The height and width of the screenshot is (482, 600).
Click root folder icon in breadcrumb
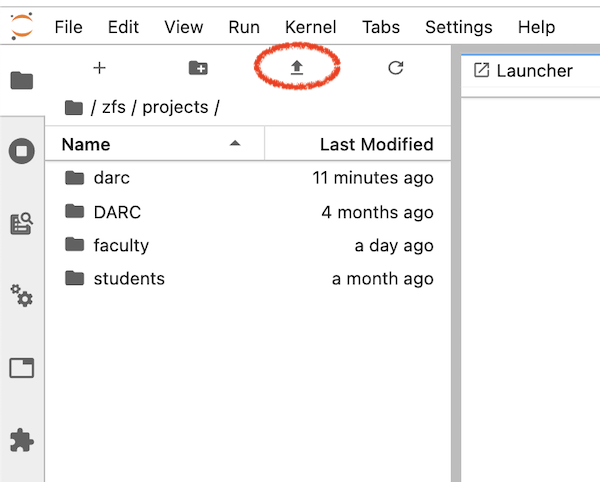(x=73, y=107)
